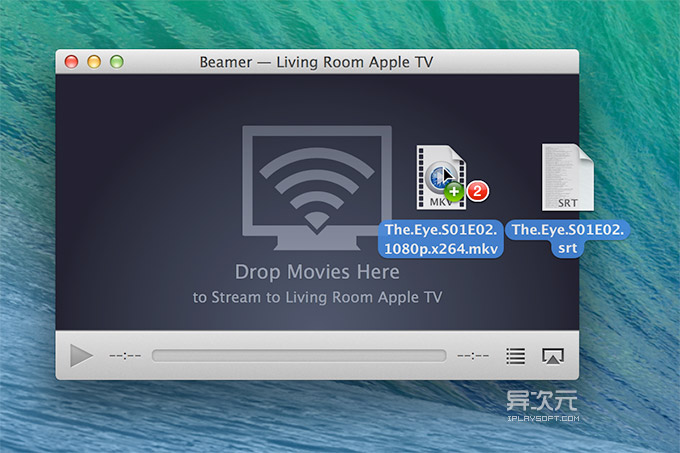Open the playlist view icon
Screen dimensions: 680x453
(x=515, y=355)
